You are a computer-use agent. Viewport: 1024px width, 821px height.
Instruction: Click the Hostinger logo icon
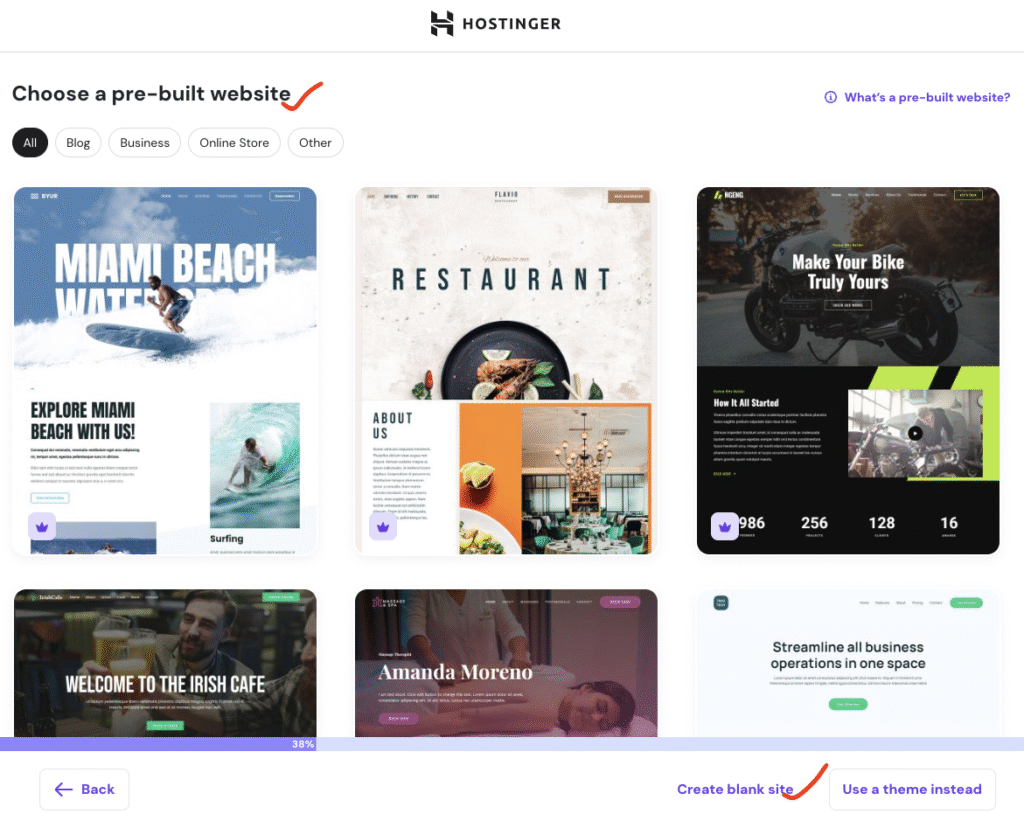click(x=442, y=24)
